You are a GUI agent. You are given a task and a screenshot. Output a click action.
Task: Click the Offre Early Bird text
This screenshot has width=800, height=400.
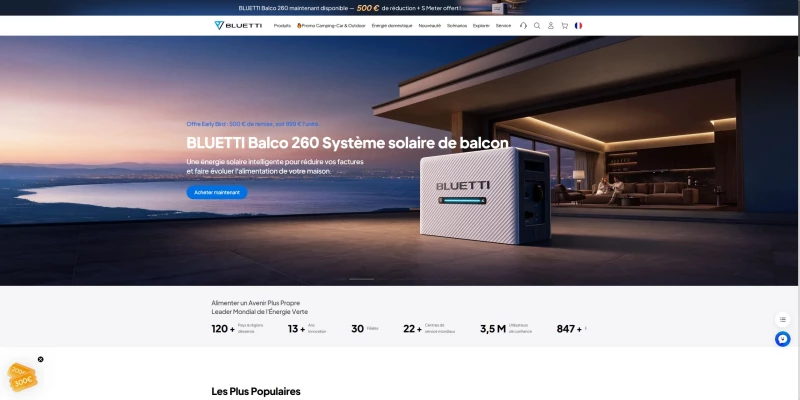(253, 123)
